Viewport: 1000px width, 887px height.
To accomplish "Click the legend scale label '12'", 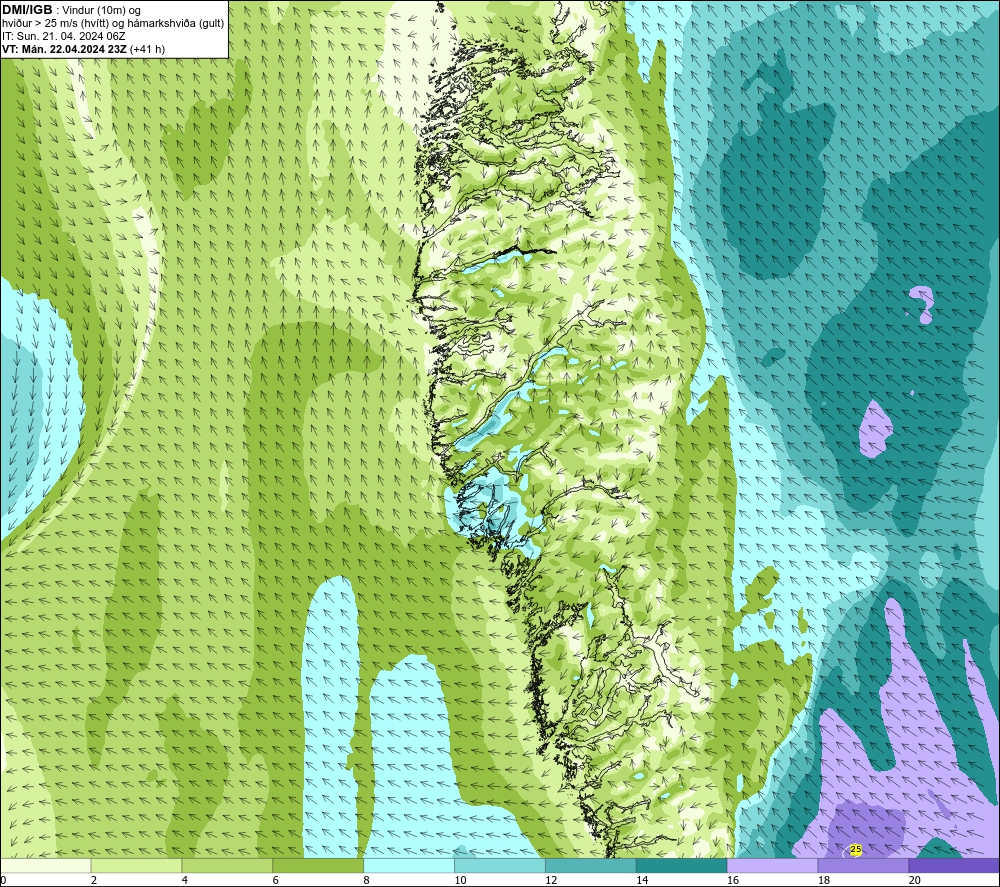I will pos(551,881).
